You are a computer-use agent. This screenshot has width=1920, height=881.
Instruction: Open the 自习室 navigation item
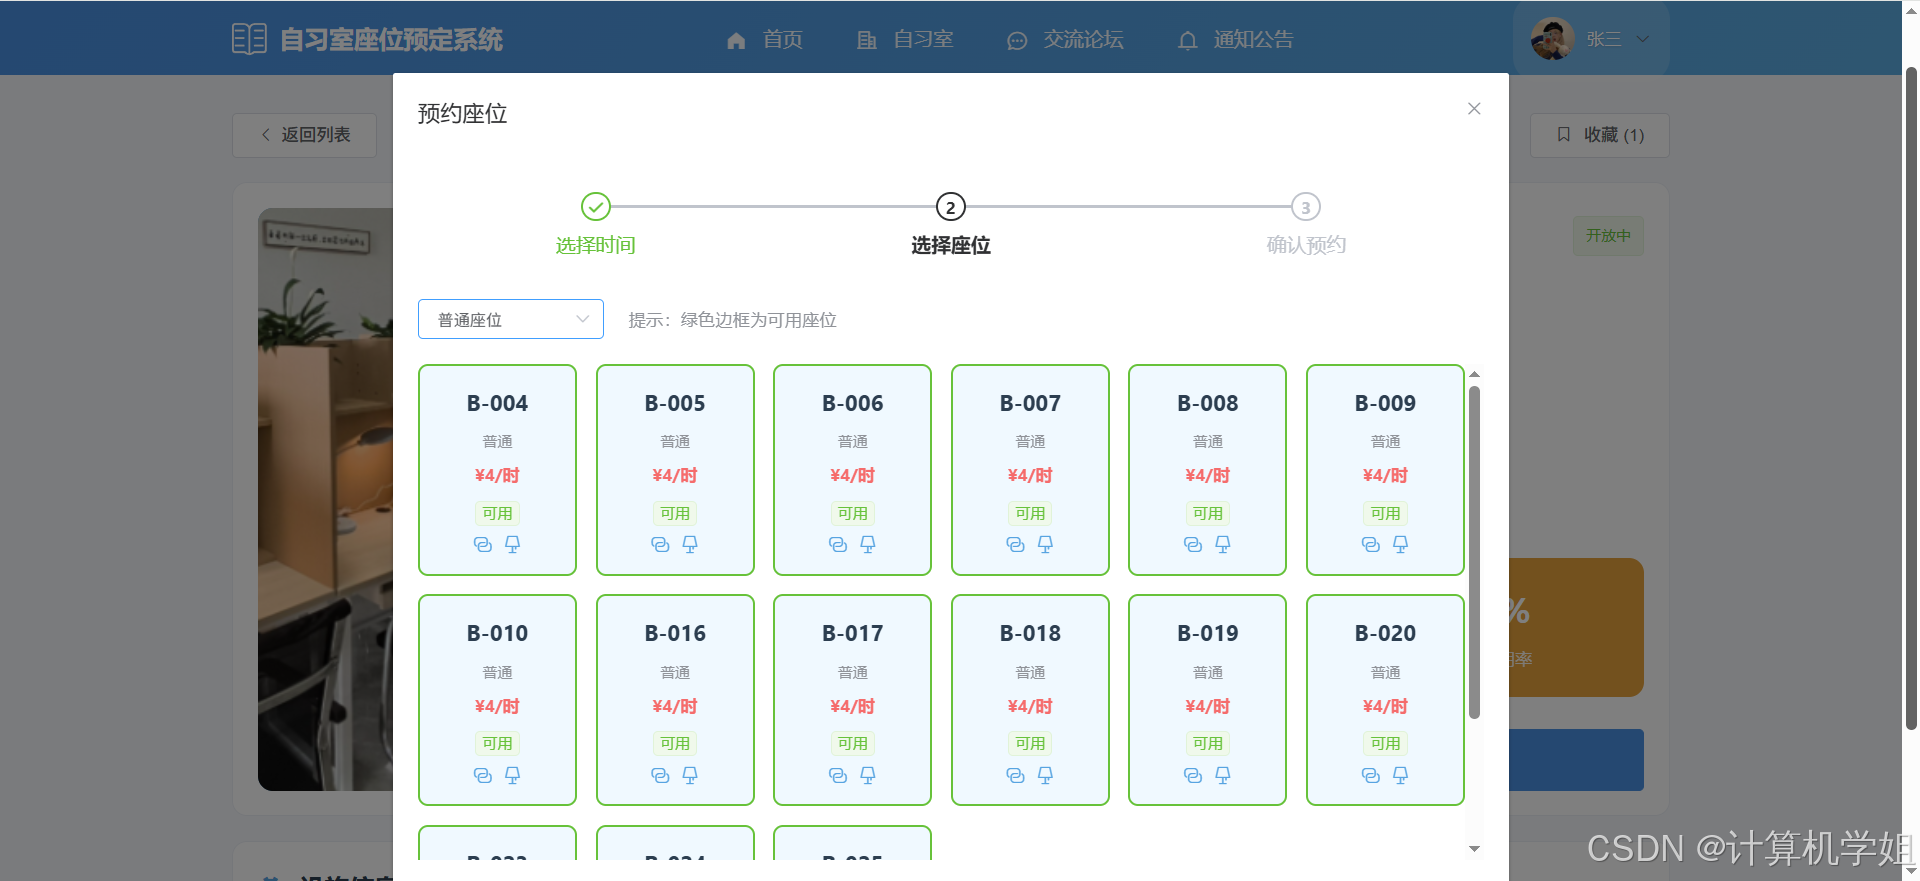click(905, 40)
